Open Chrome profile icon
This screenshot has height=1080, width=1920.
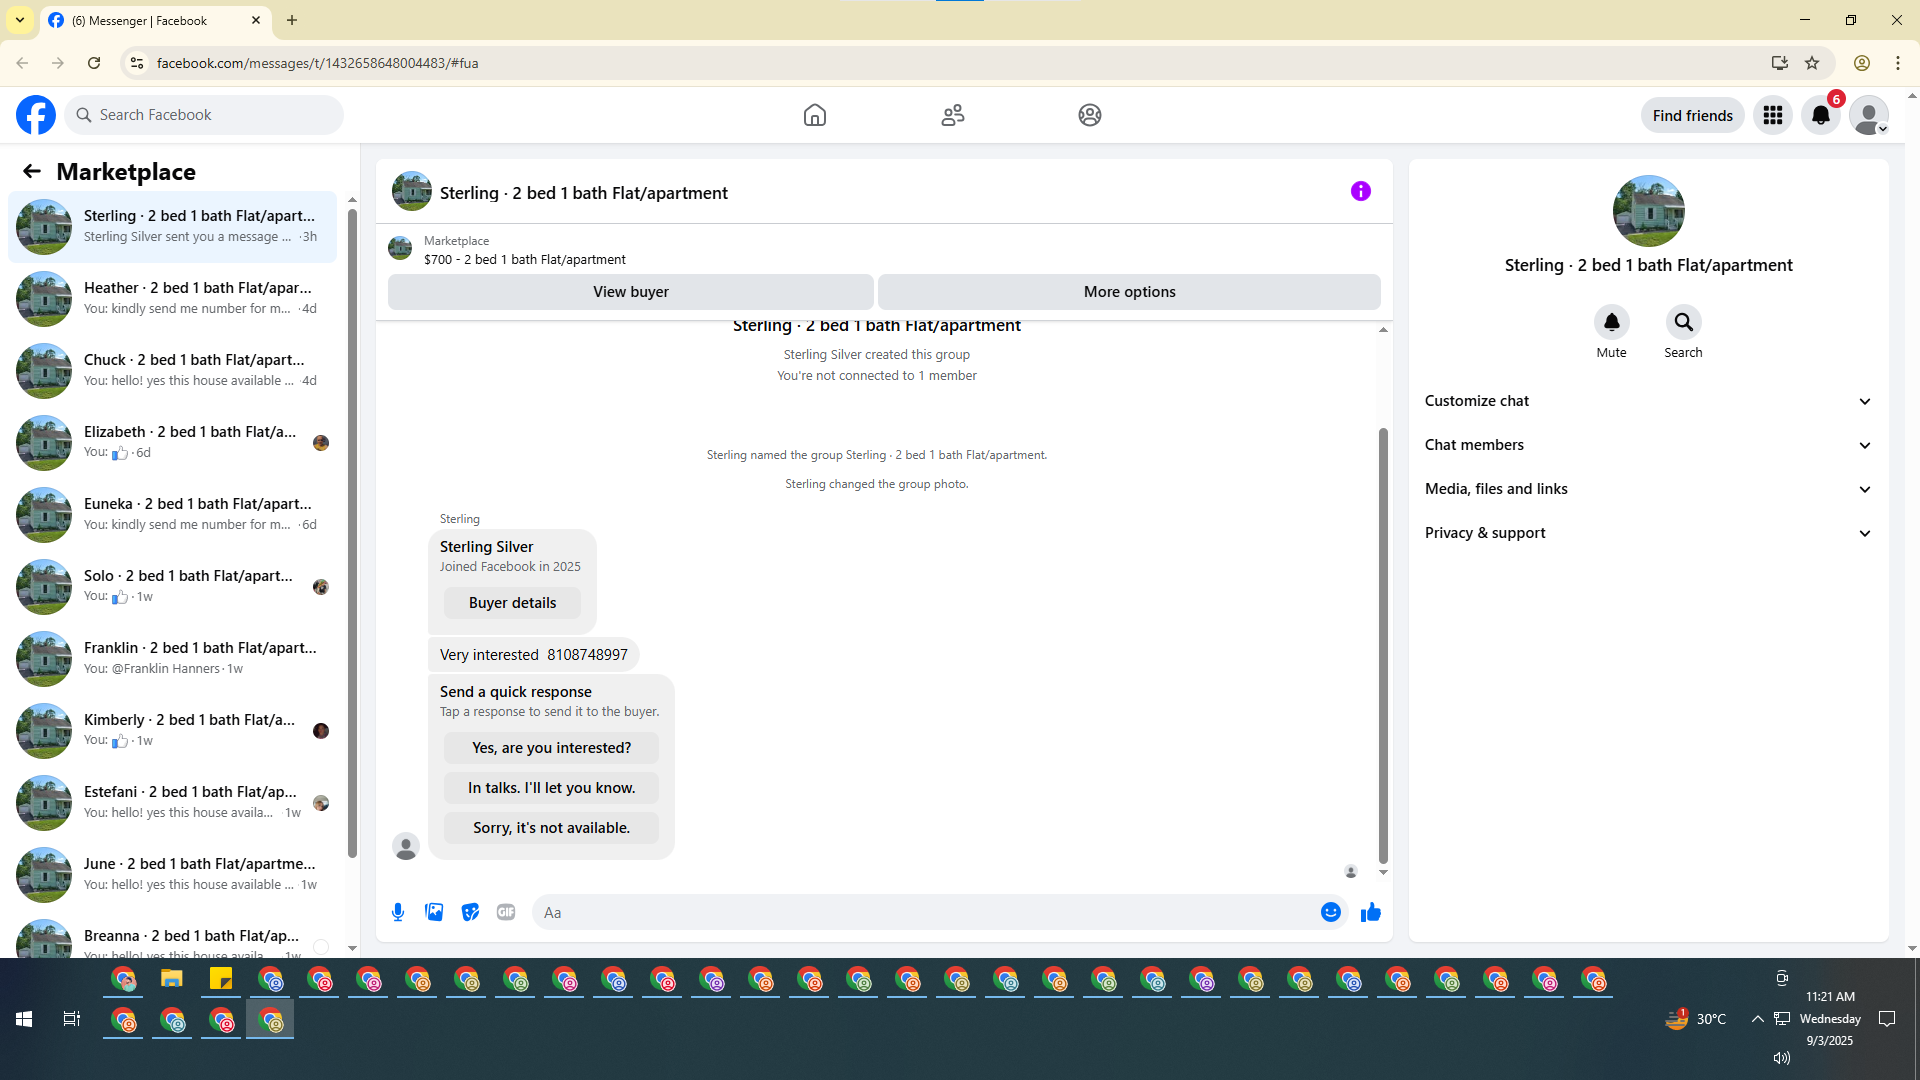click(1862, 63)
